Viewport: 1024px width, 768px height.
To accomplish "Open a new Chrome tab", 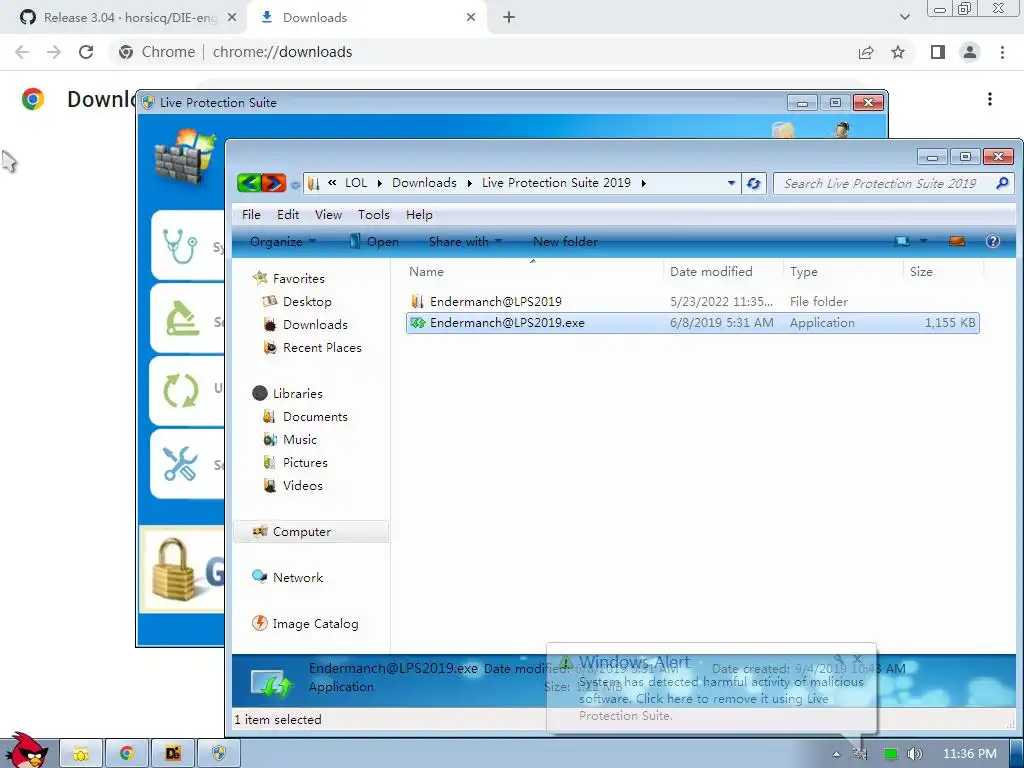I will pyautogui.click(x=509, y=18).
